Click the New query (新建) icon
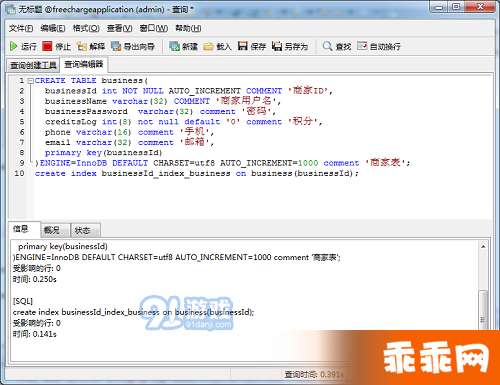 tap(174, 46)
